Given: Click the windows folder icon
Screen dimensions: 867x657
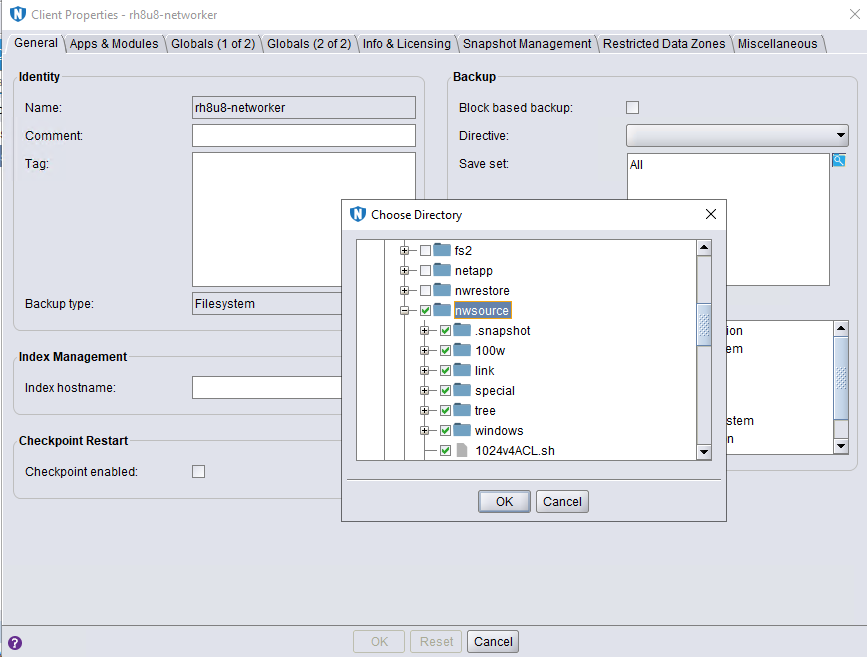Looking at the screenshot, I should tap(462, 430).
